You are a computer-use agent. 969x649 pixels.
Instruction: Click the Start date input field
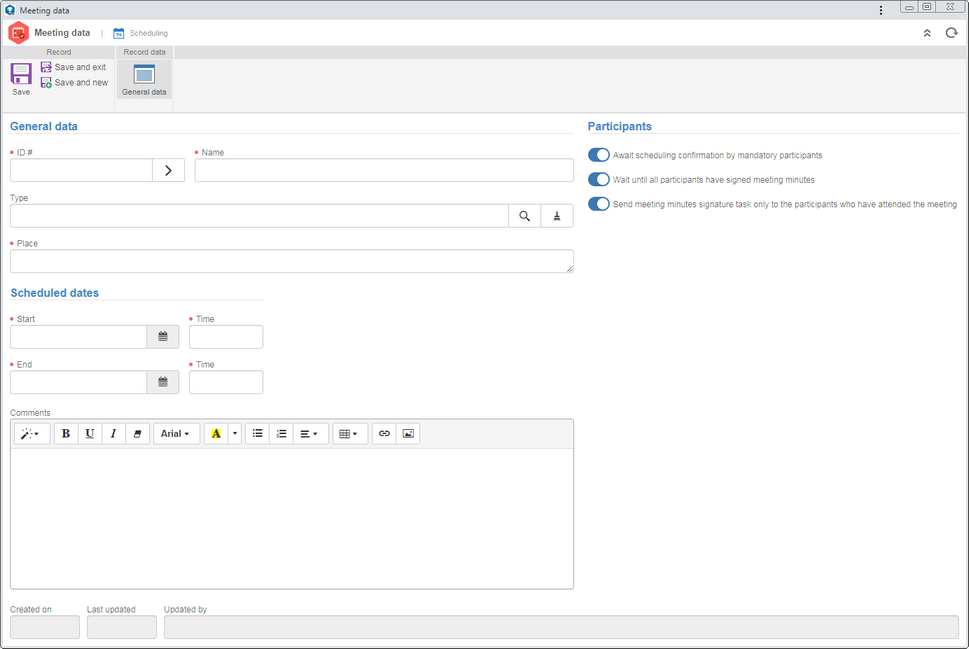point(78,337)
